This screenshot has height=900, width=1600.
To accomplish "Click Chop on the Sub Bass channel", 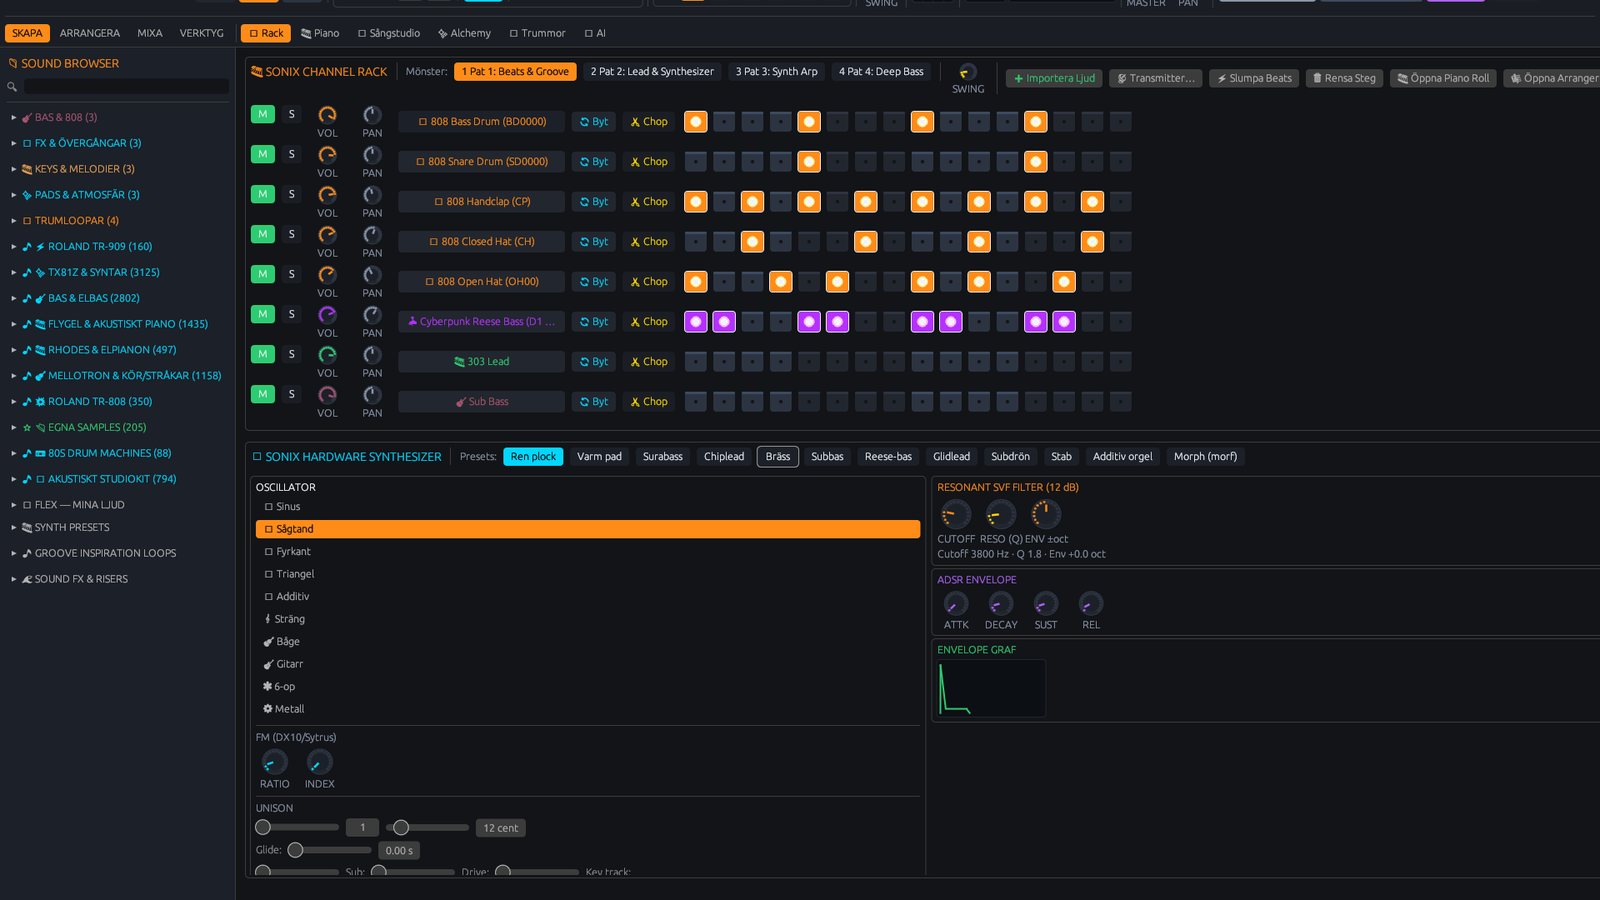I will pyautogui.click(x=649, y=402).
